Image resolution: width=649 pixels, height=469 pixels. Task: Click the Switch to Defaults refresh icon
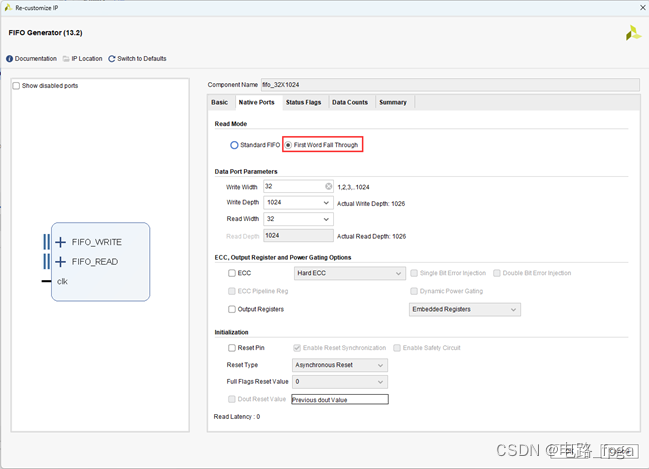click(112, 59)
